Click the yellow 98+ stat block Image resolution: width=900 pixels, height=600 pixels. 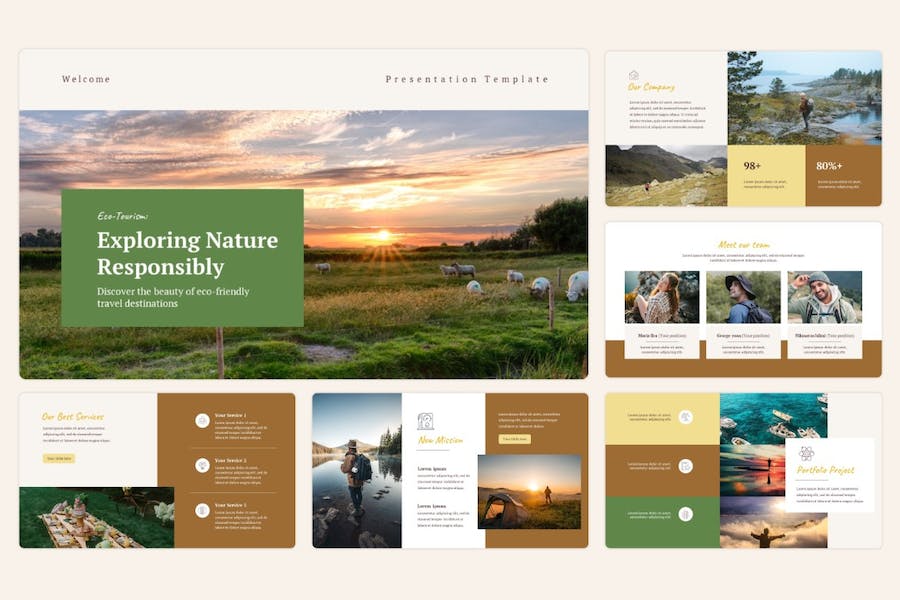(x=766, y=175)
